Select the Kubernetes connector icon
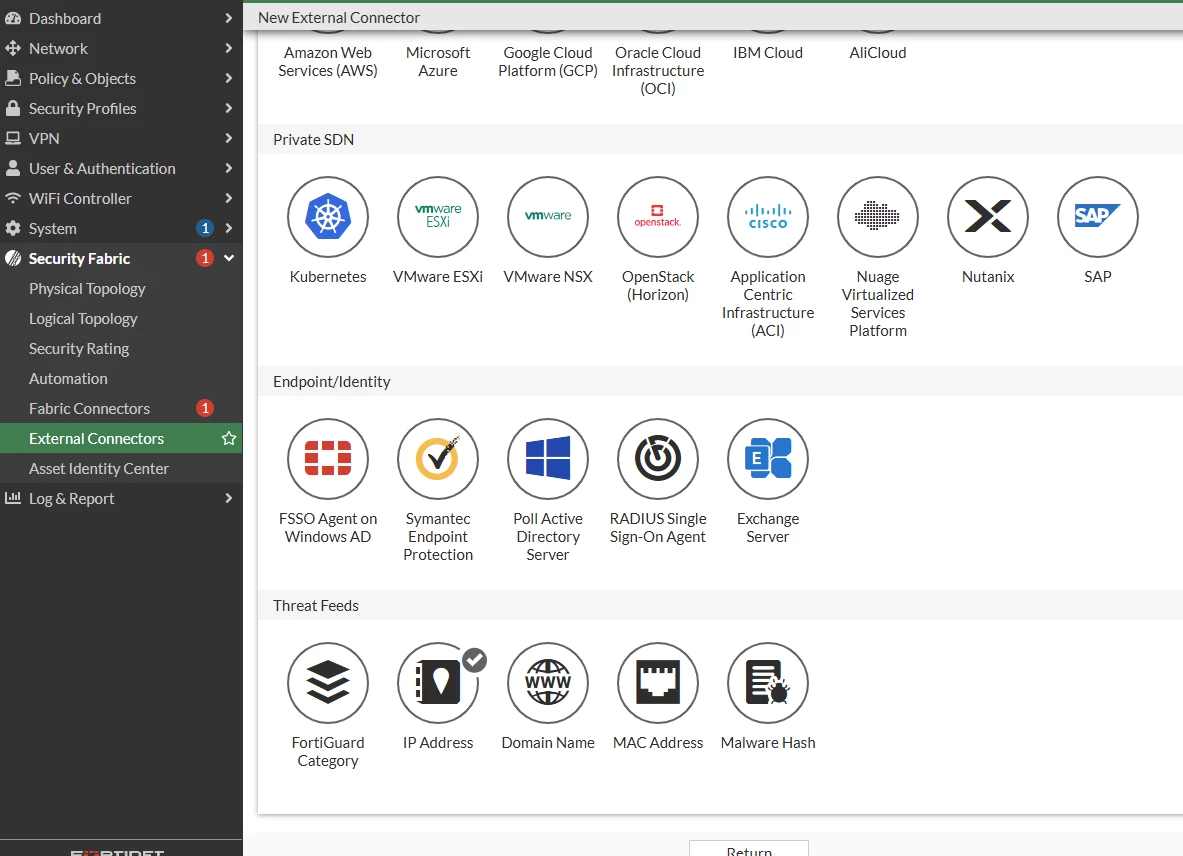The width and height of the screenshot is (1183, 856). (327, 217)
